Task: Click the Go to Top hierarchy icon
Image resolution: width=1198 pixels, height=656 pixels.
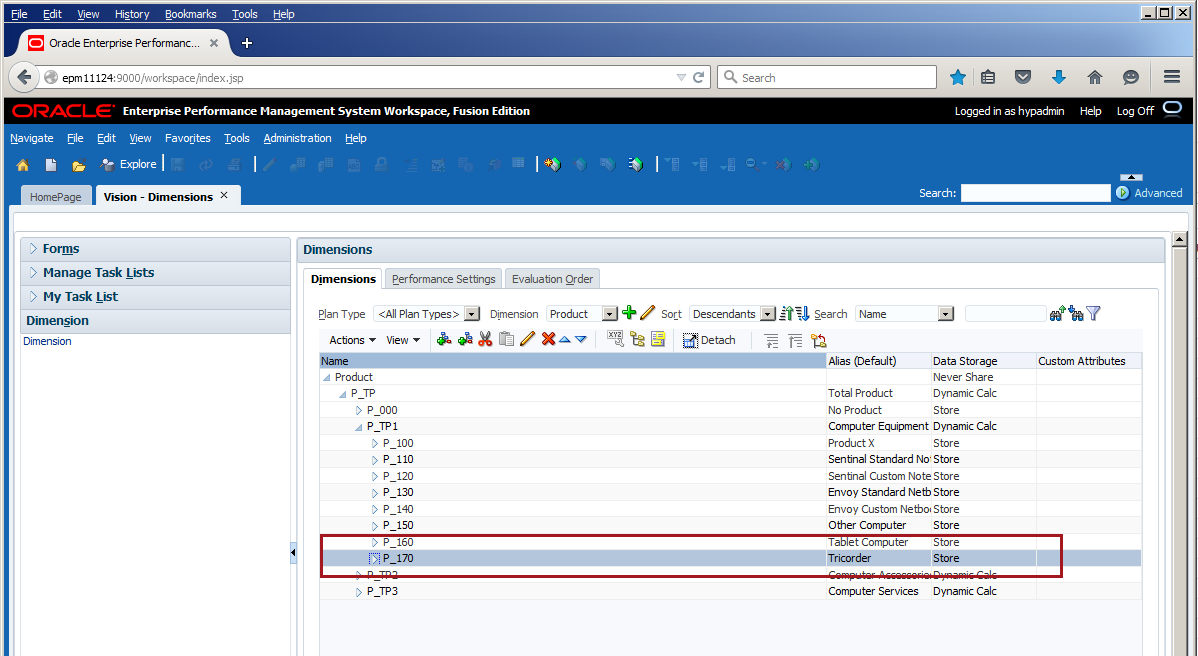Action: pyautogui.click(x=819, y=341)
